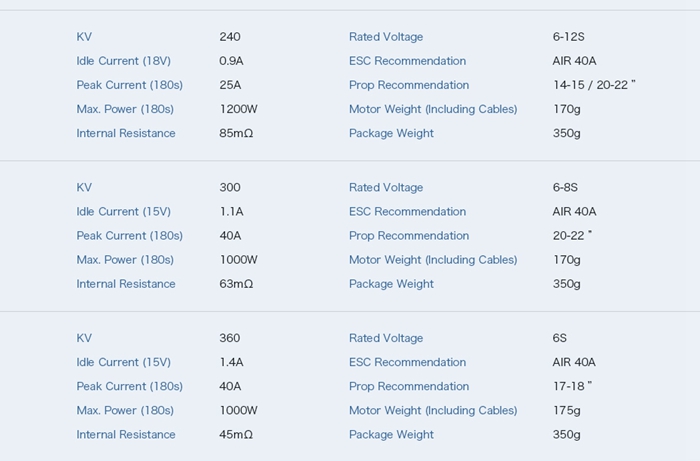Click the 1.1A idle current value
The image size is (700, 461).
pyautogui.click(x=231, y=212)
